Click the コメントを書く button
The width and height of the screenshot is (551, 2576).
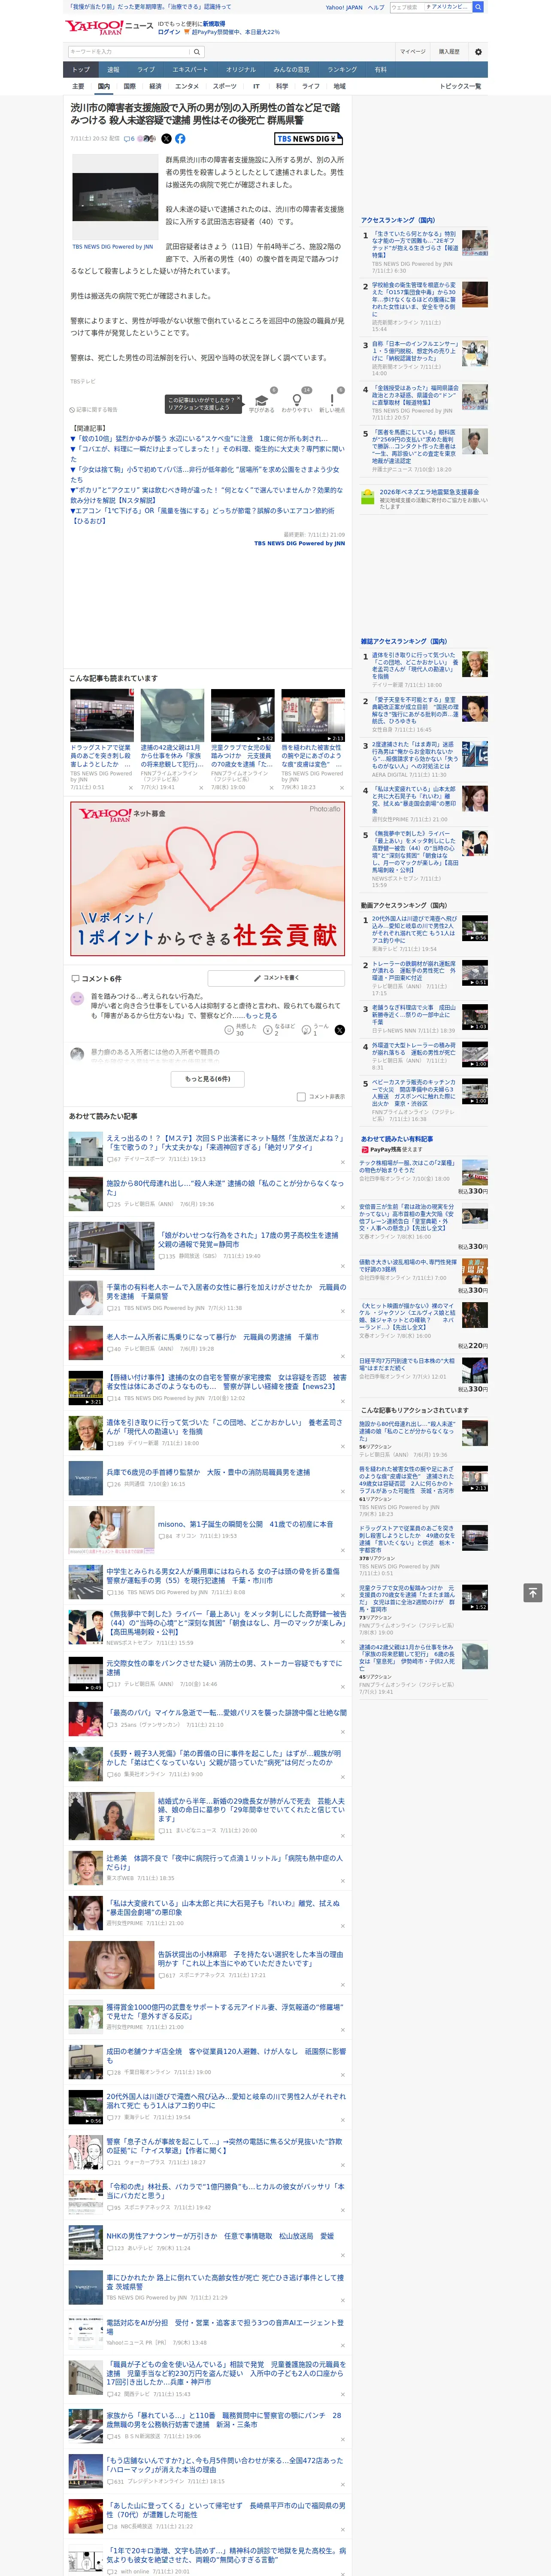pos(277,978)
